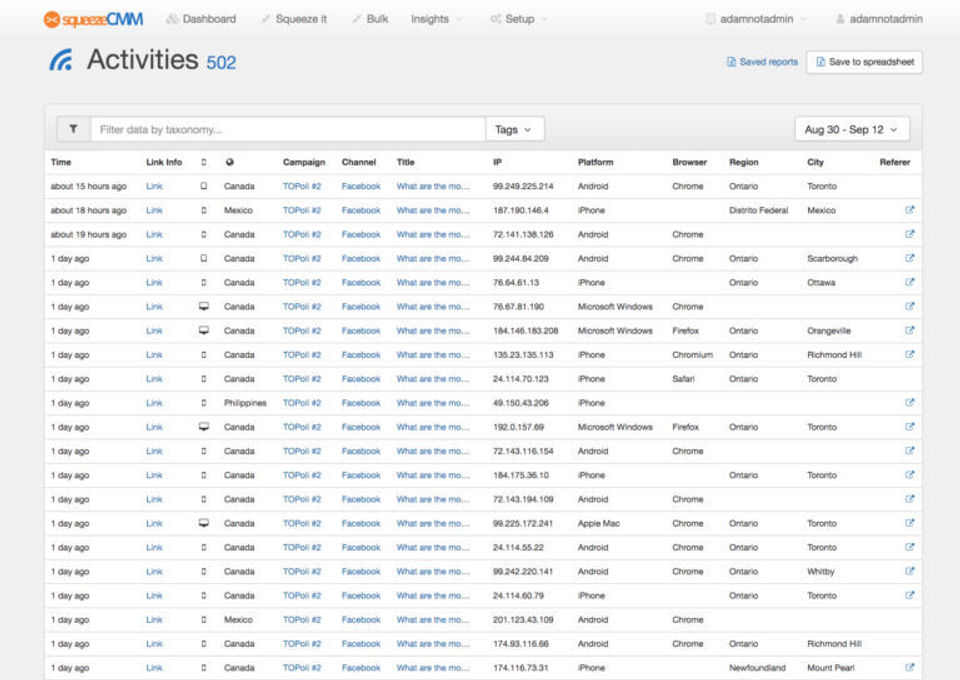Image resolution: width=960 pixels, height=680 pixels.
Task: Click desktop device icon in Apple Mac row
Action: [x=204, y=523]
